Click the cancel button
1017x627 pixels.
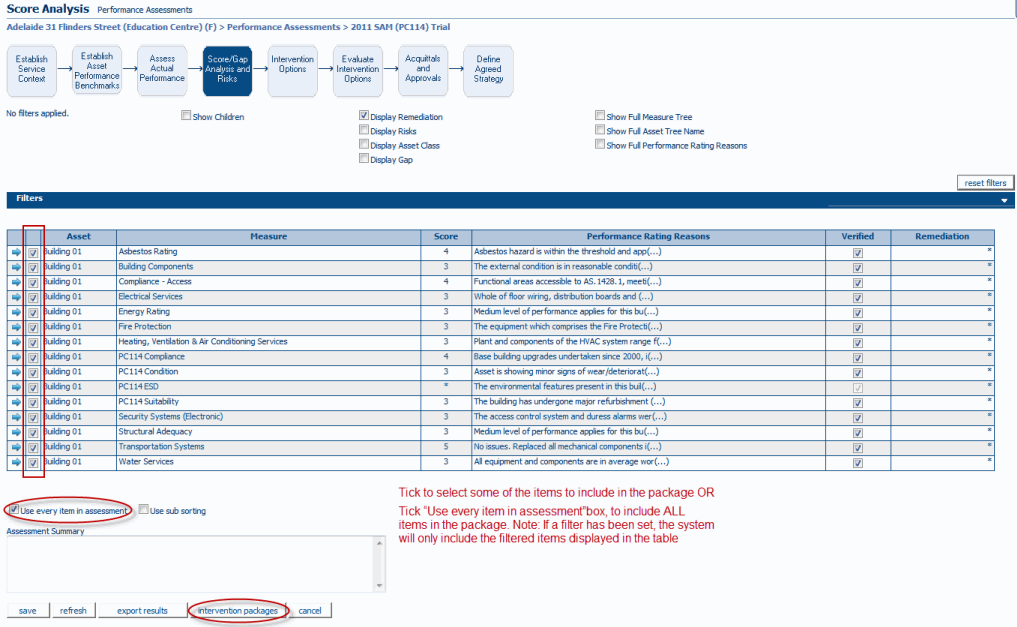coord(310,610)
